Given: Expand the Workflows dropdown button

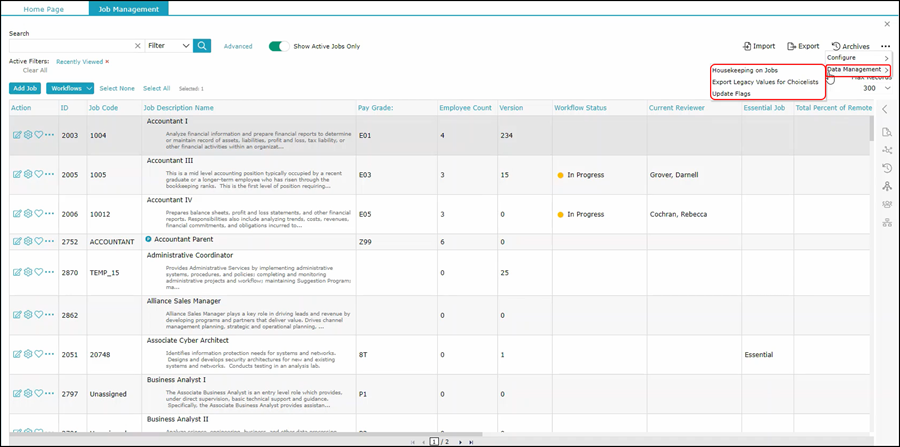Looking at the screenshot, I should [x=70, y=89].
